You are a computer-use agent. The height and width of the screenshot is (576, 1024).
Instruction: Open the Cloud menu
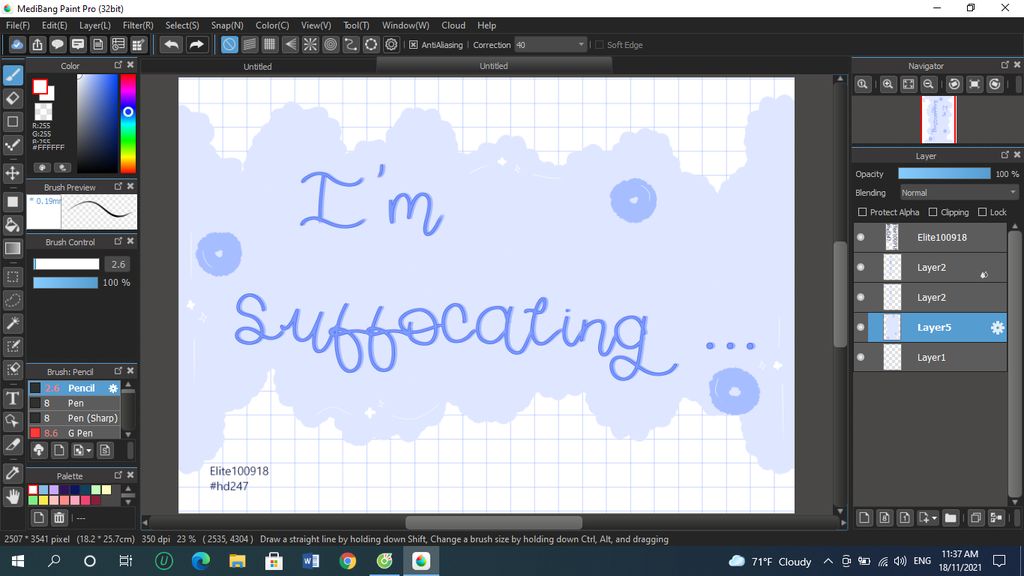(x=453, y=25)
